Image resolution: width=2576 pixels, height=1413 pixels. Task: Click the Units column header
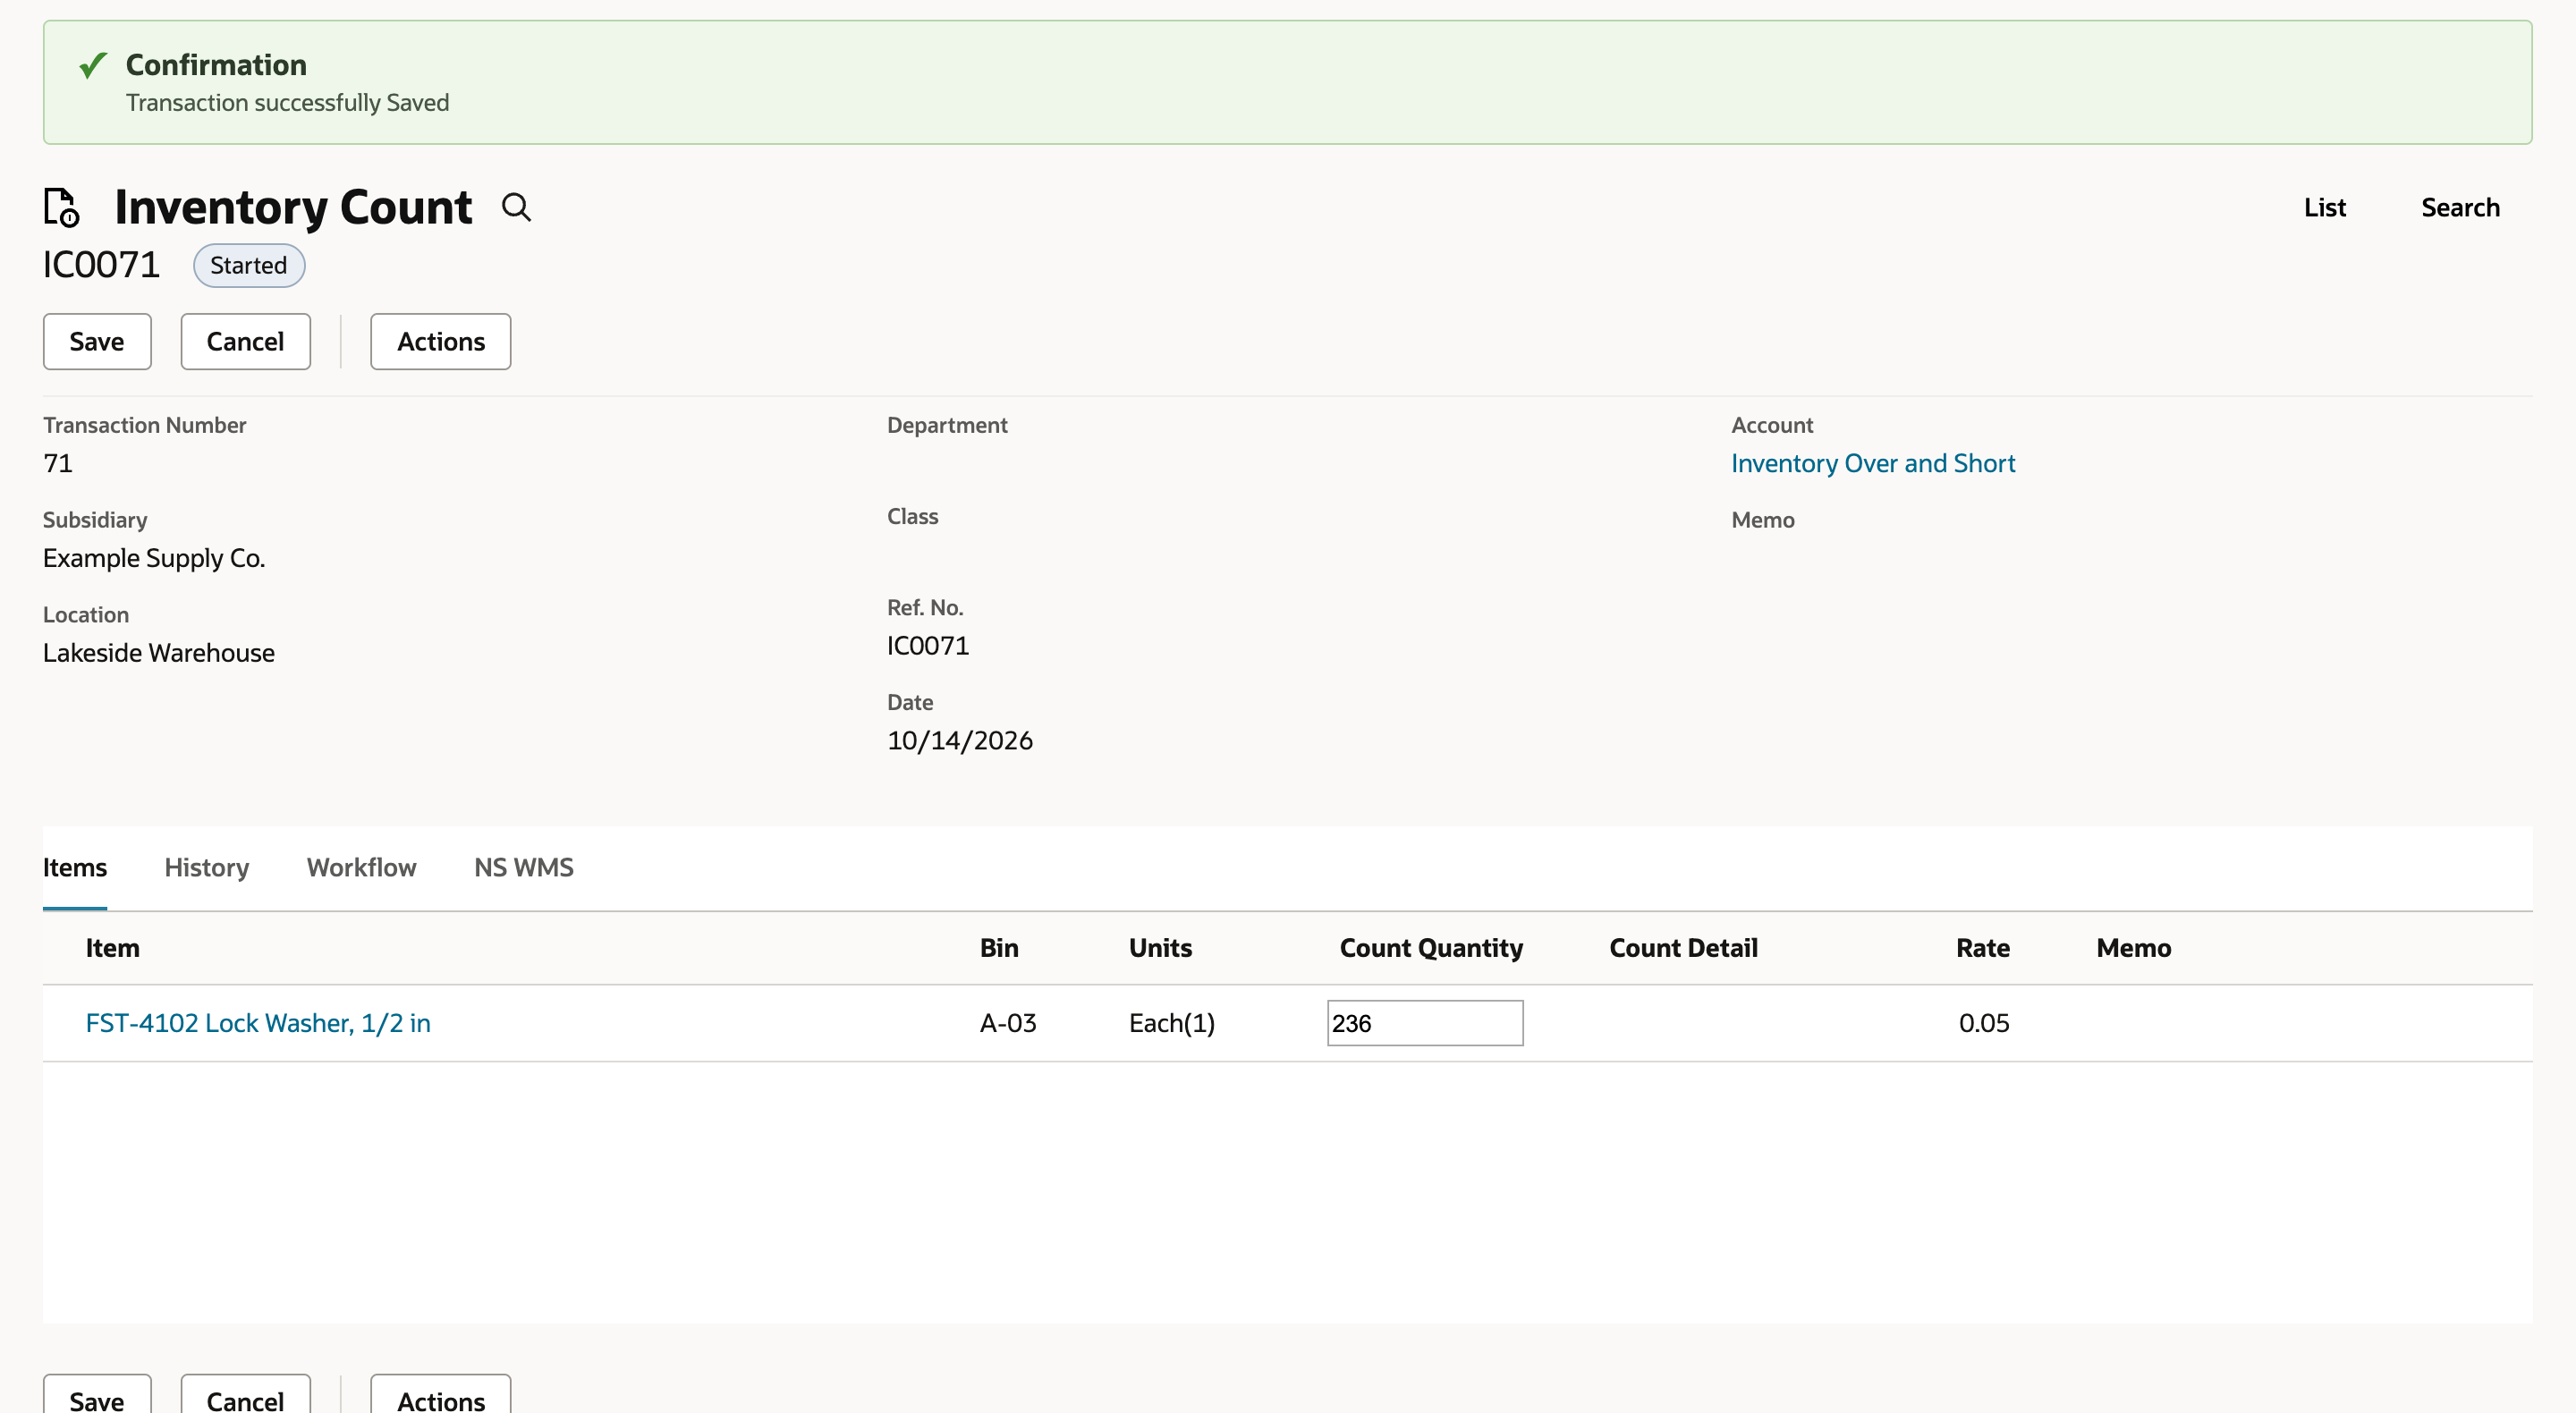point(1160,948)
